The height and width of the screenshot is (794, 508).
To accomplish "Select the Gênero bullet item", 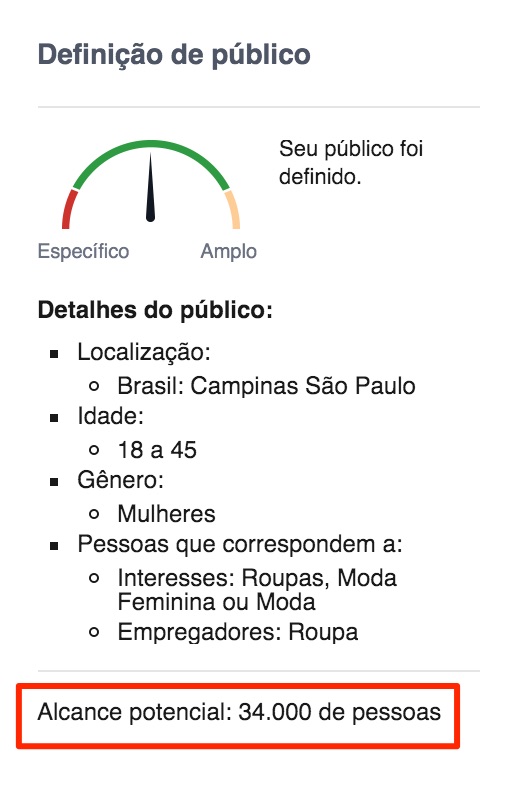I will click(x=121, y=480).
